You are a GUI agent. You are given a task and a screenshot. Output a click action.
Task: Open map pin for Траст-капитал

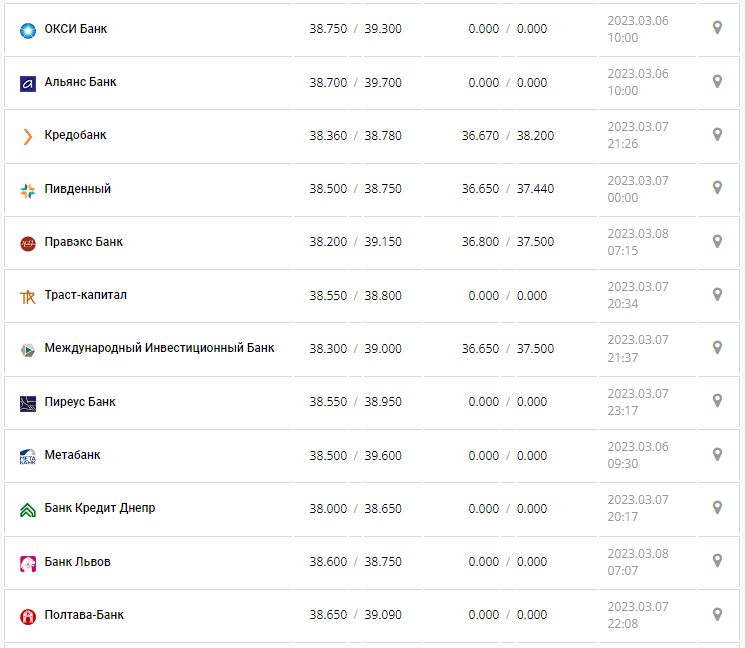(x=717, y=294)
